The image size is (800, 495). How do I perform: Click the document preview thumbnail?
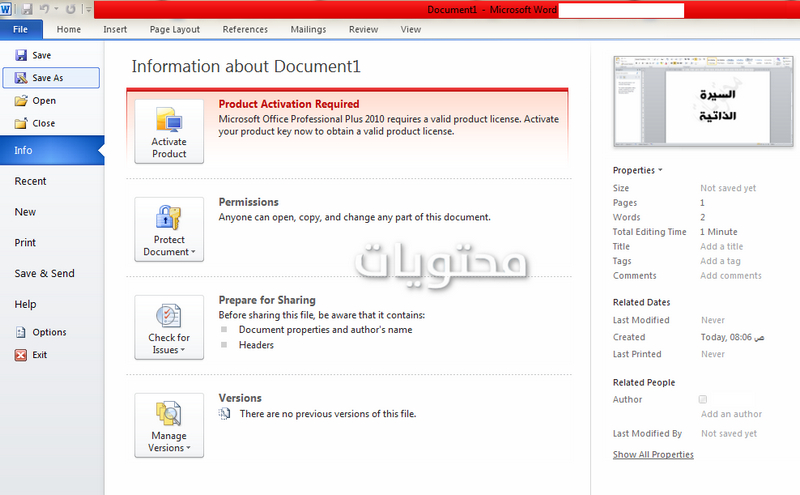(703, 101)
